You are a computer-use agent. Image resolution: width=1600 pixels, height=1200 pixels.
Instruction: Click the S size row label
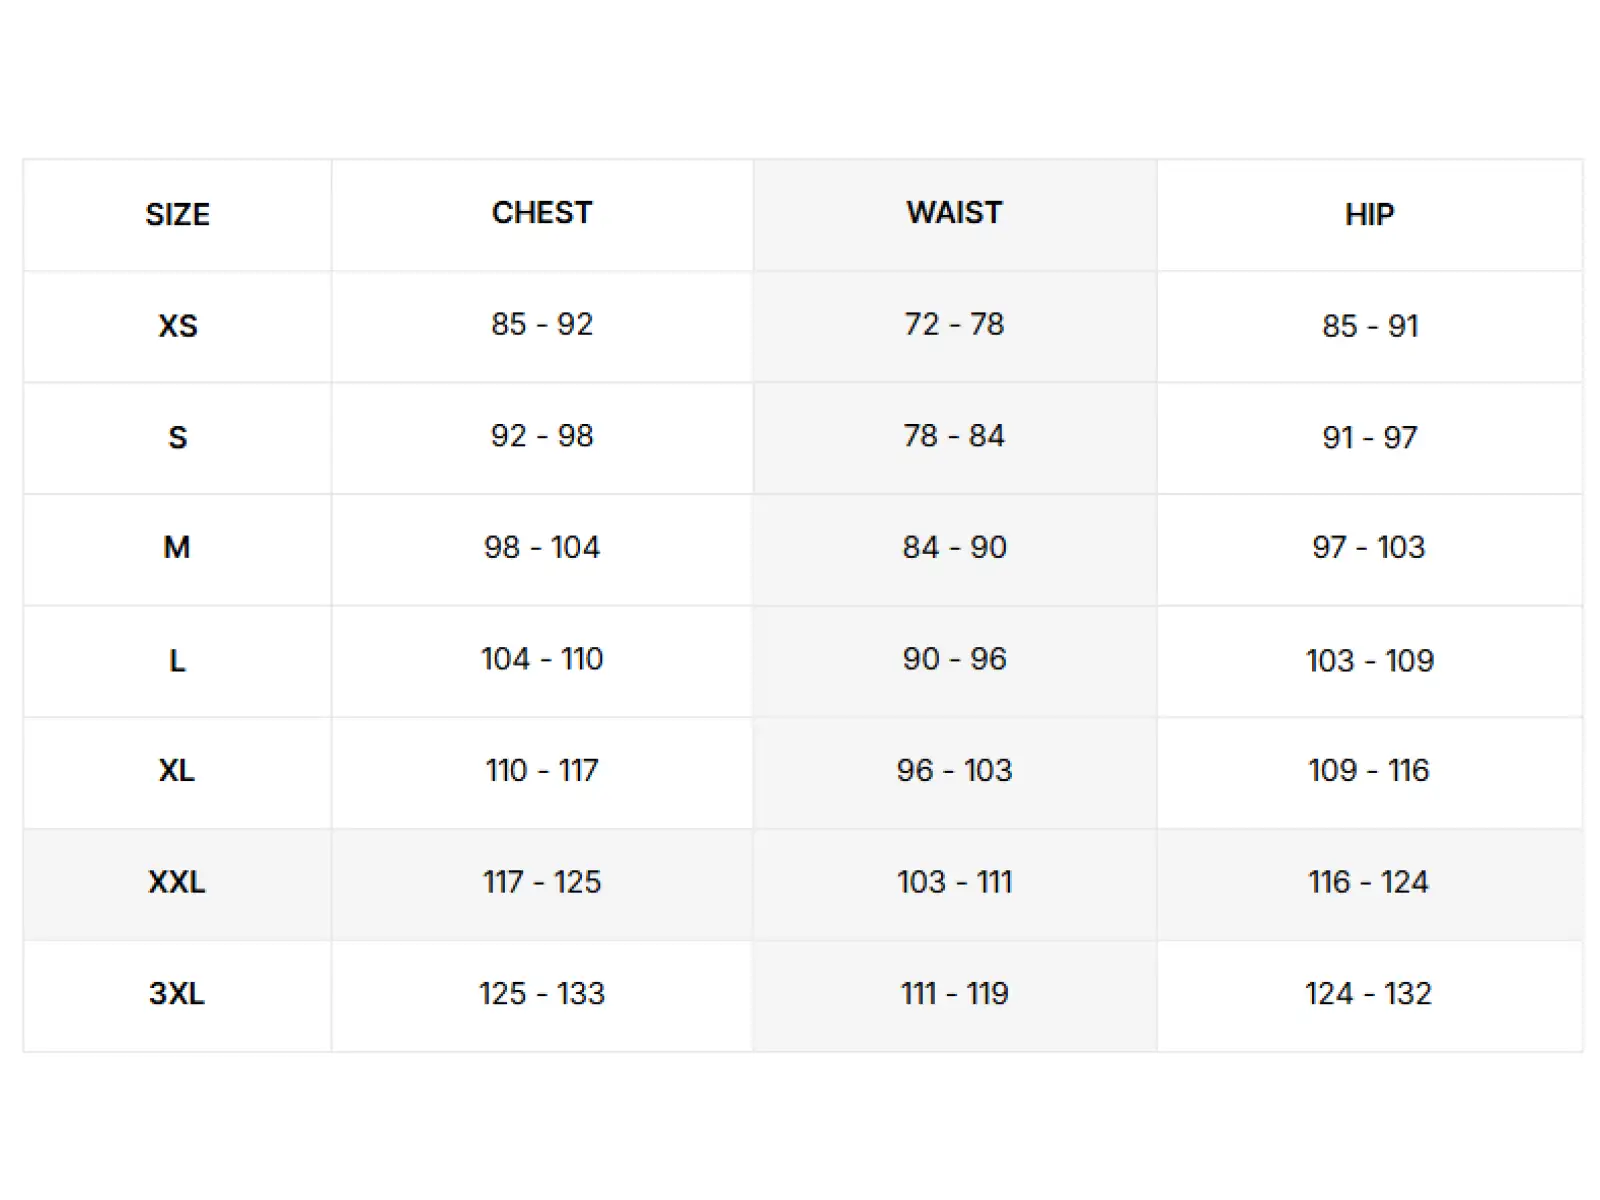tap(178, 438)
